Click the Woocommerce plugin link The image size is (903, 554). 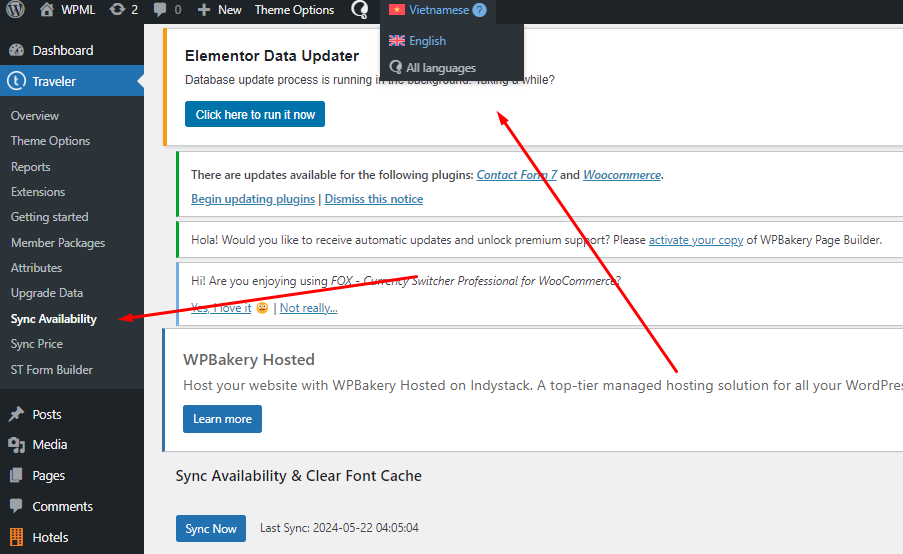tap(622, 174)
